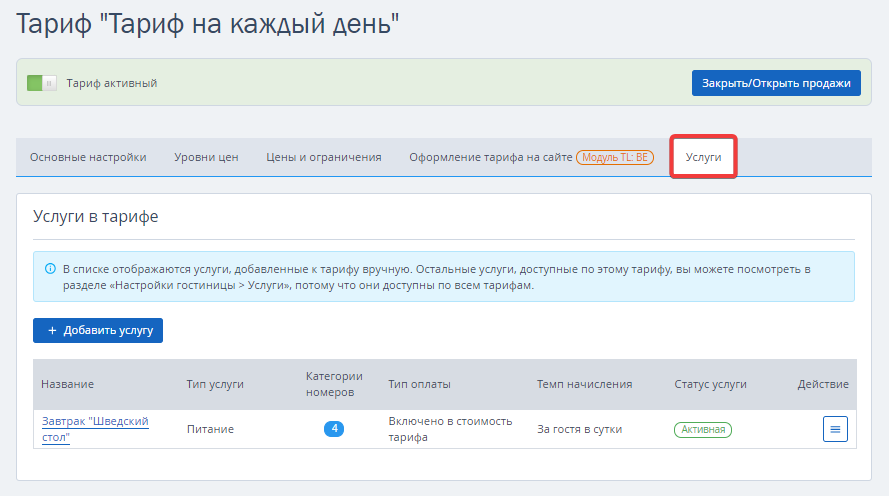Click the "Активная" status badge
Image resolution: width=889 pixels, height=496 pixels.
click(x=703, y=430)
